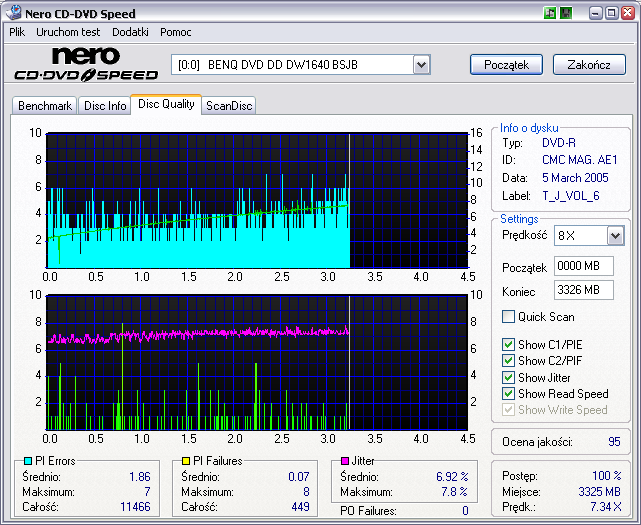Click the Nero CD-DVD Speed title bar icon

[x=13, y=13]
